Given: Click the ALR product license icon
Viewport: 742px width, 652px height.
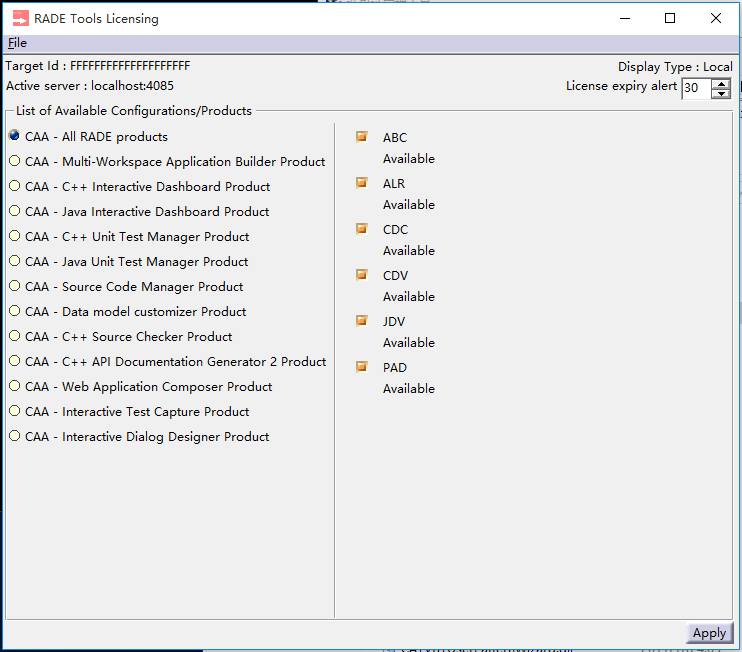Looking at the screenshot, I should (362, 183).
